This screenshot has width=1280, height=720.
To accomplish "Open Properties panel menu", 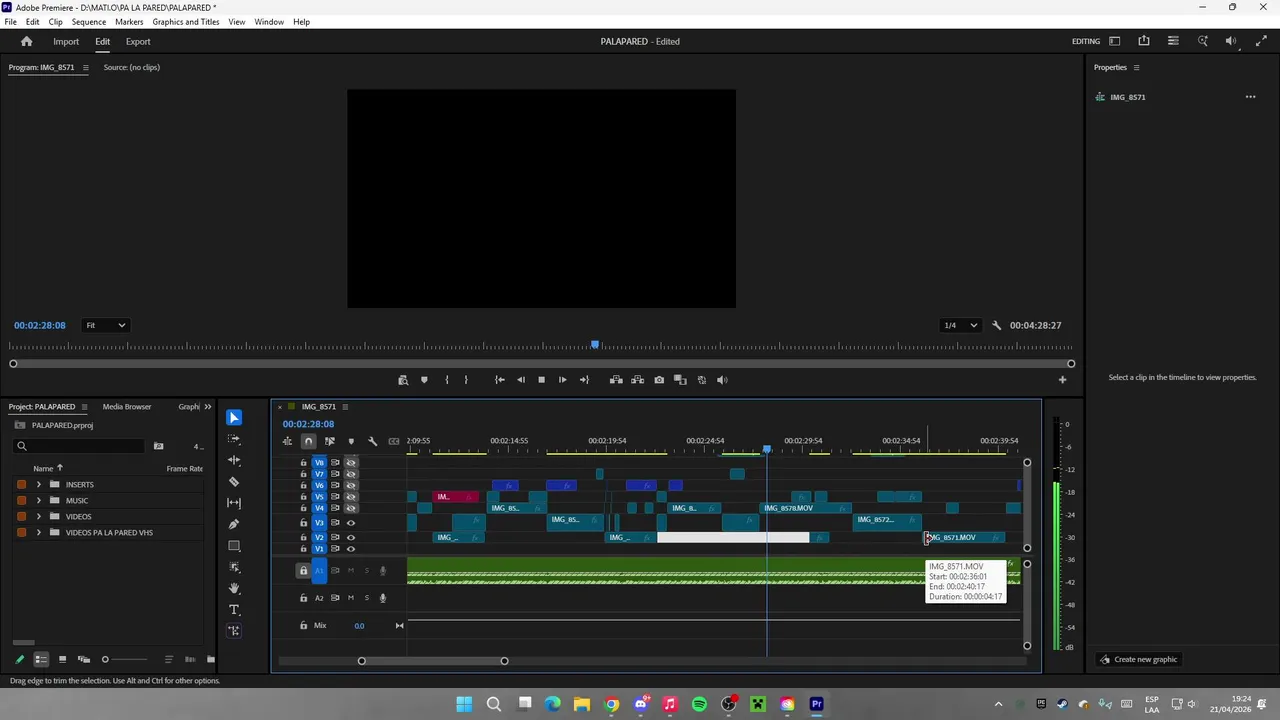I will [x=1136, y=67].
